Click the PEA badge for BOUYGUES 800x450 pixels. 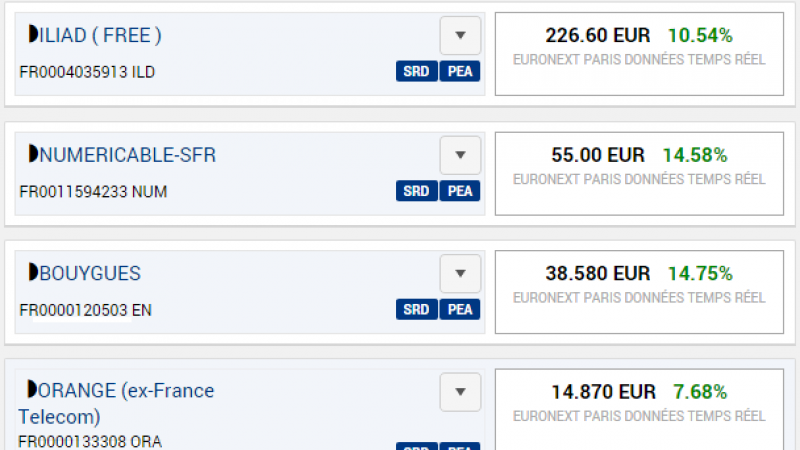point(460,309)
